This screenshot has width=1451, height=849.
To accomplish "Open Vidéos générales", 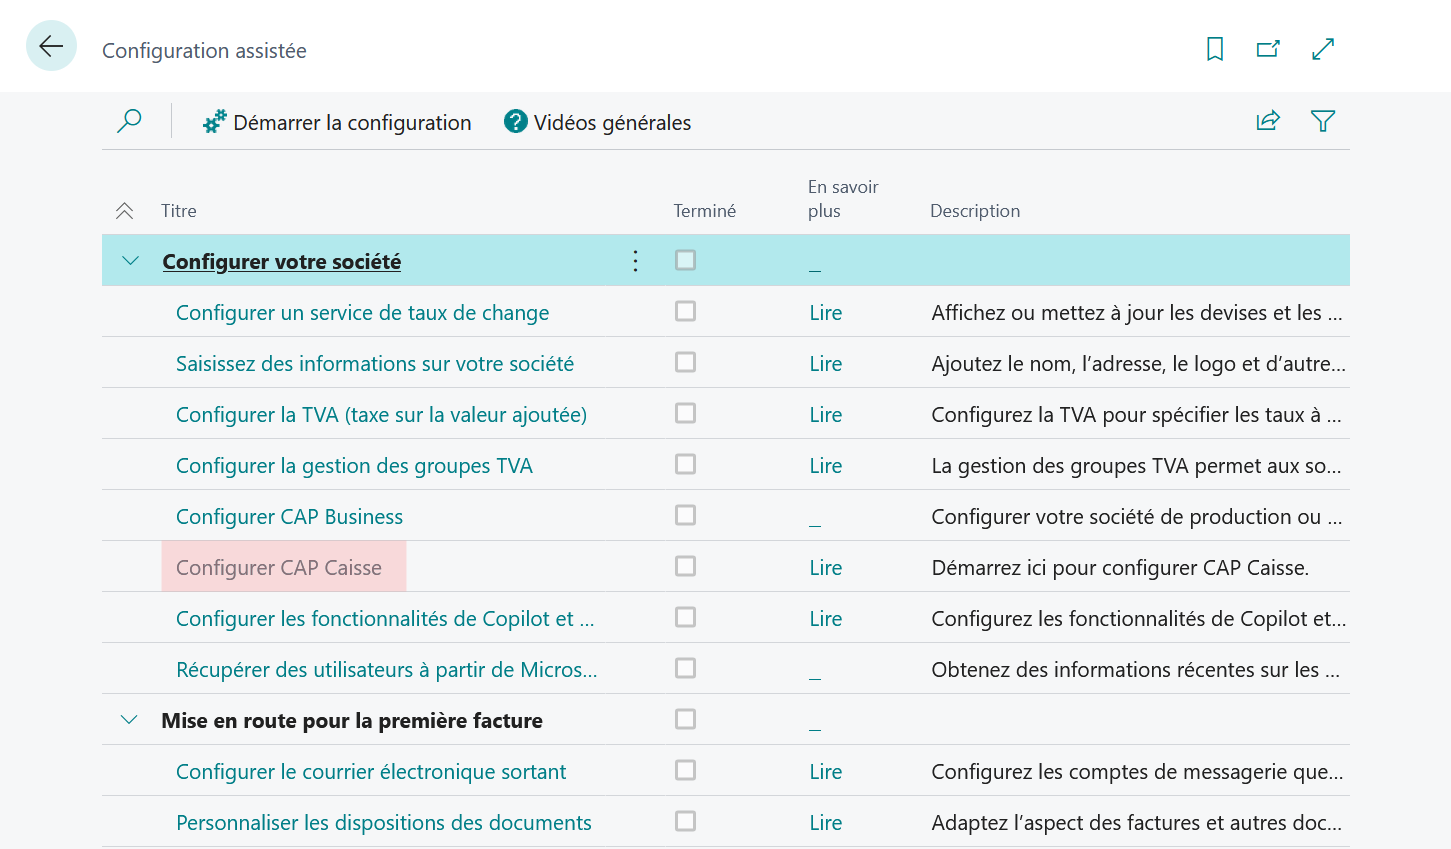I will [598, 122].
